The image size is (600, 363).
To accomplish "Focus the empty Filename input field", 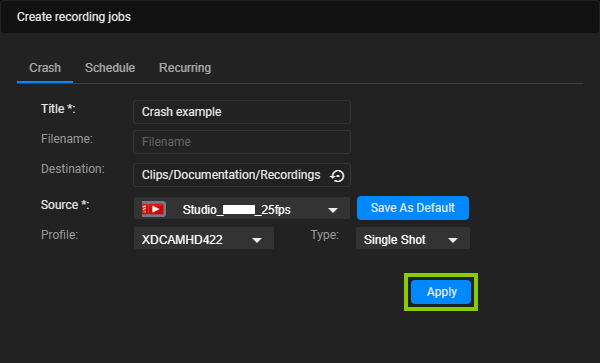I will (242, 142).
